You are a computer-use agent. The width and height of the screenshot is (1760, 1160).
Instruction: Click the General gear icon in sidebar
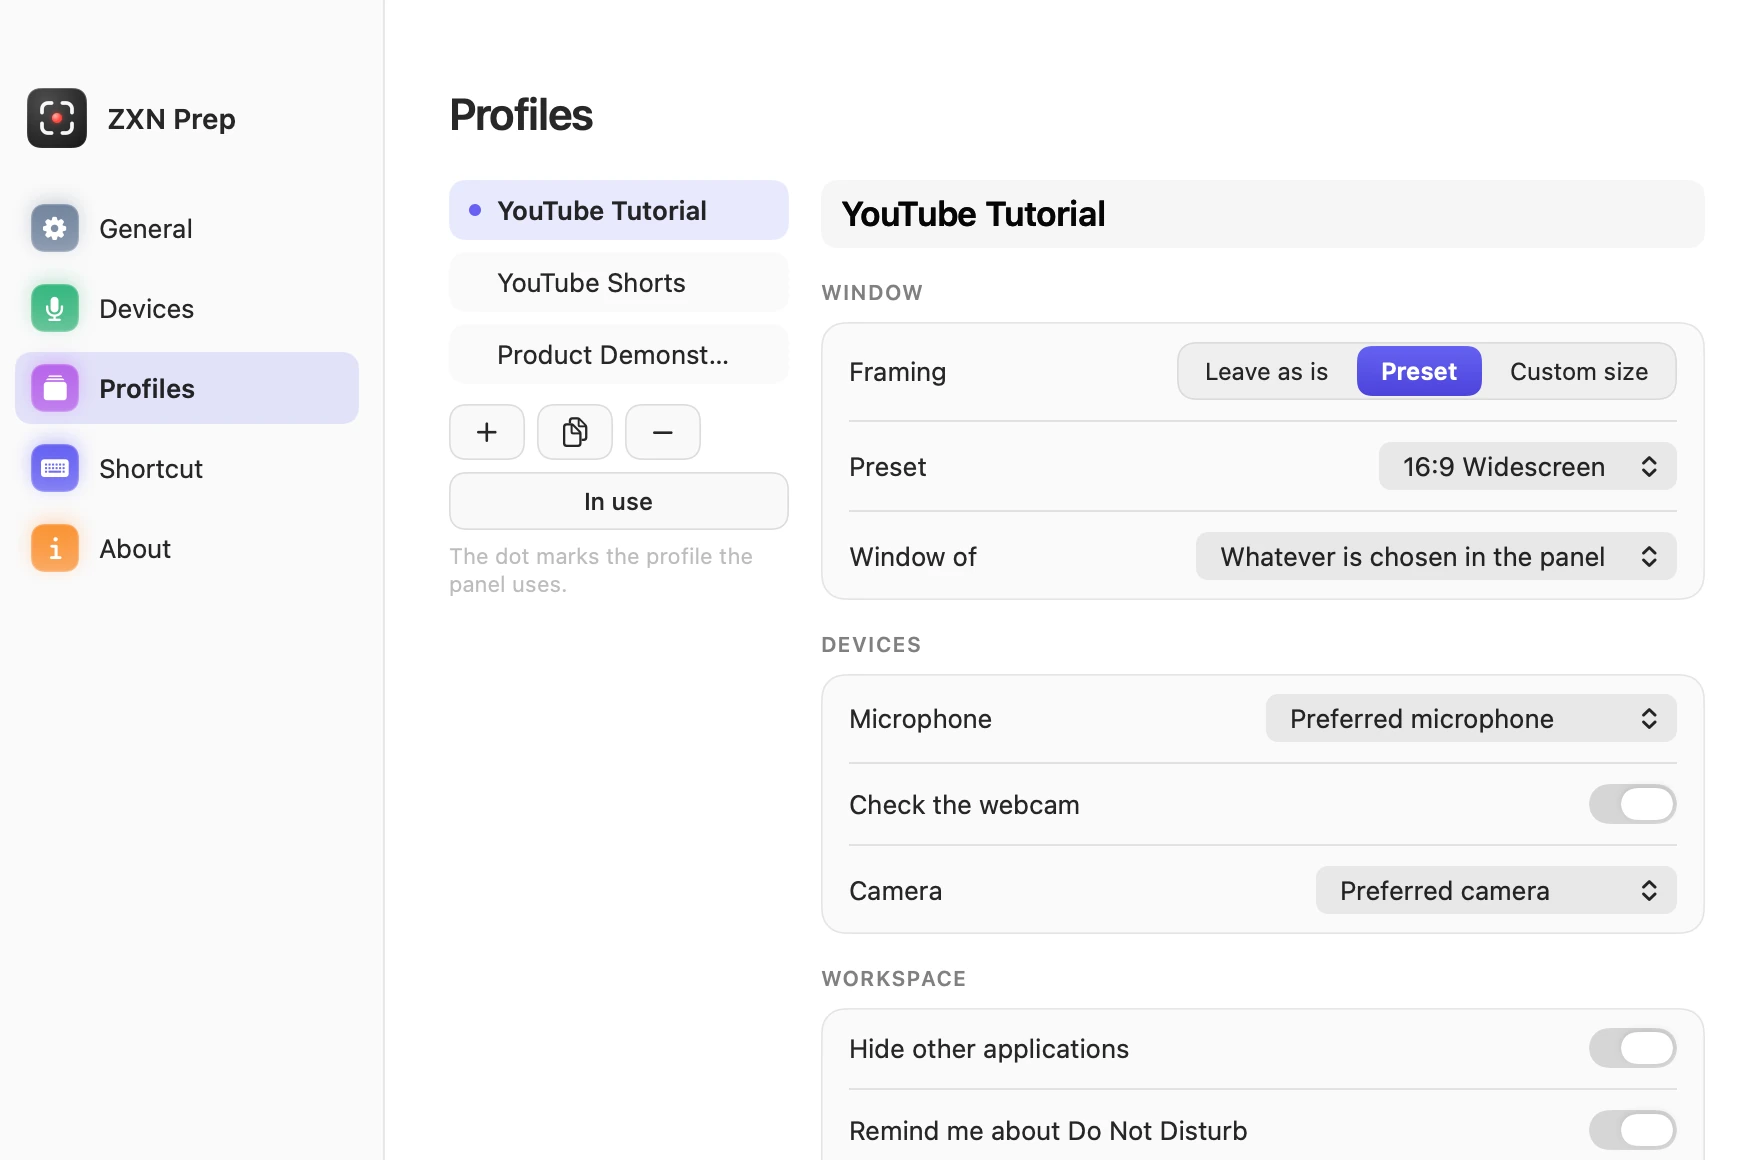pos(55,228)
